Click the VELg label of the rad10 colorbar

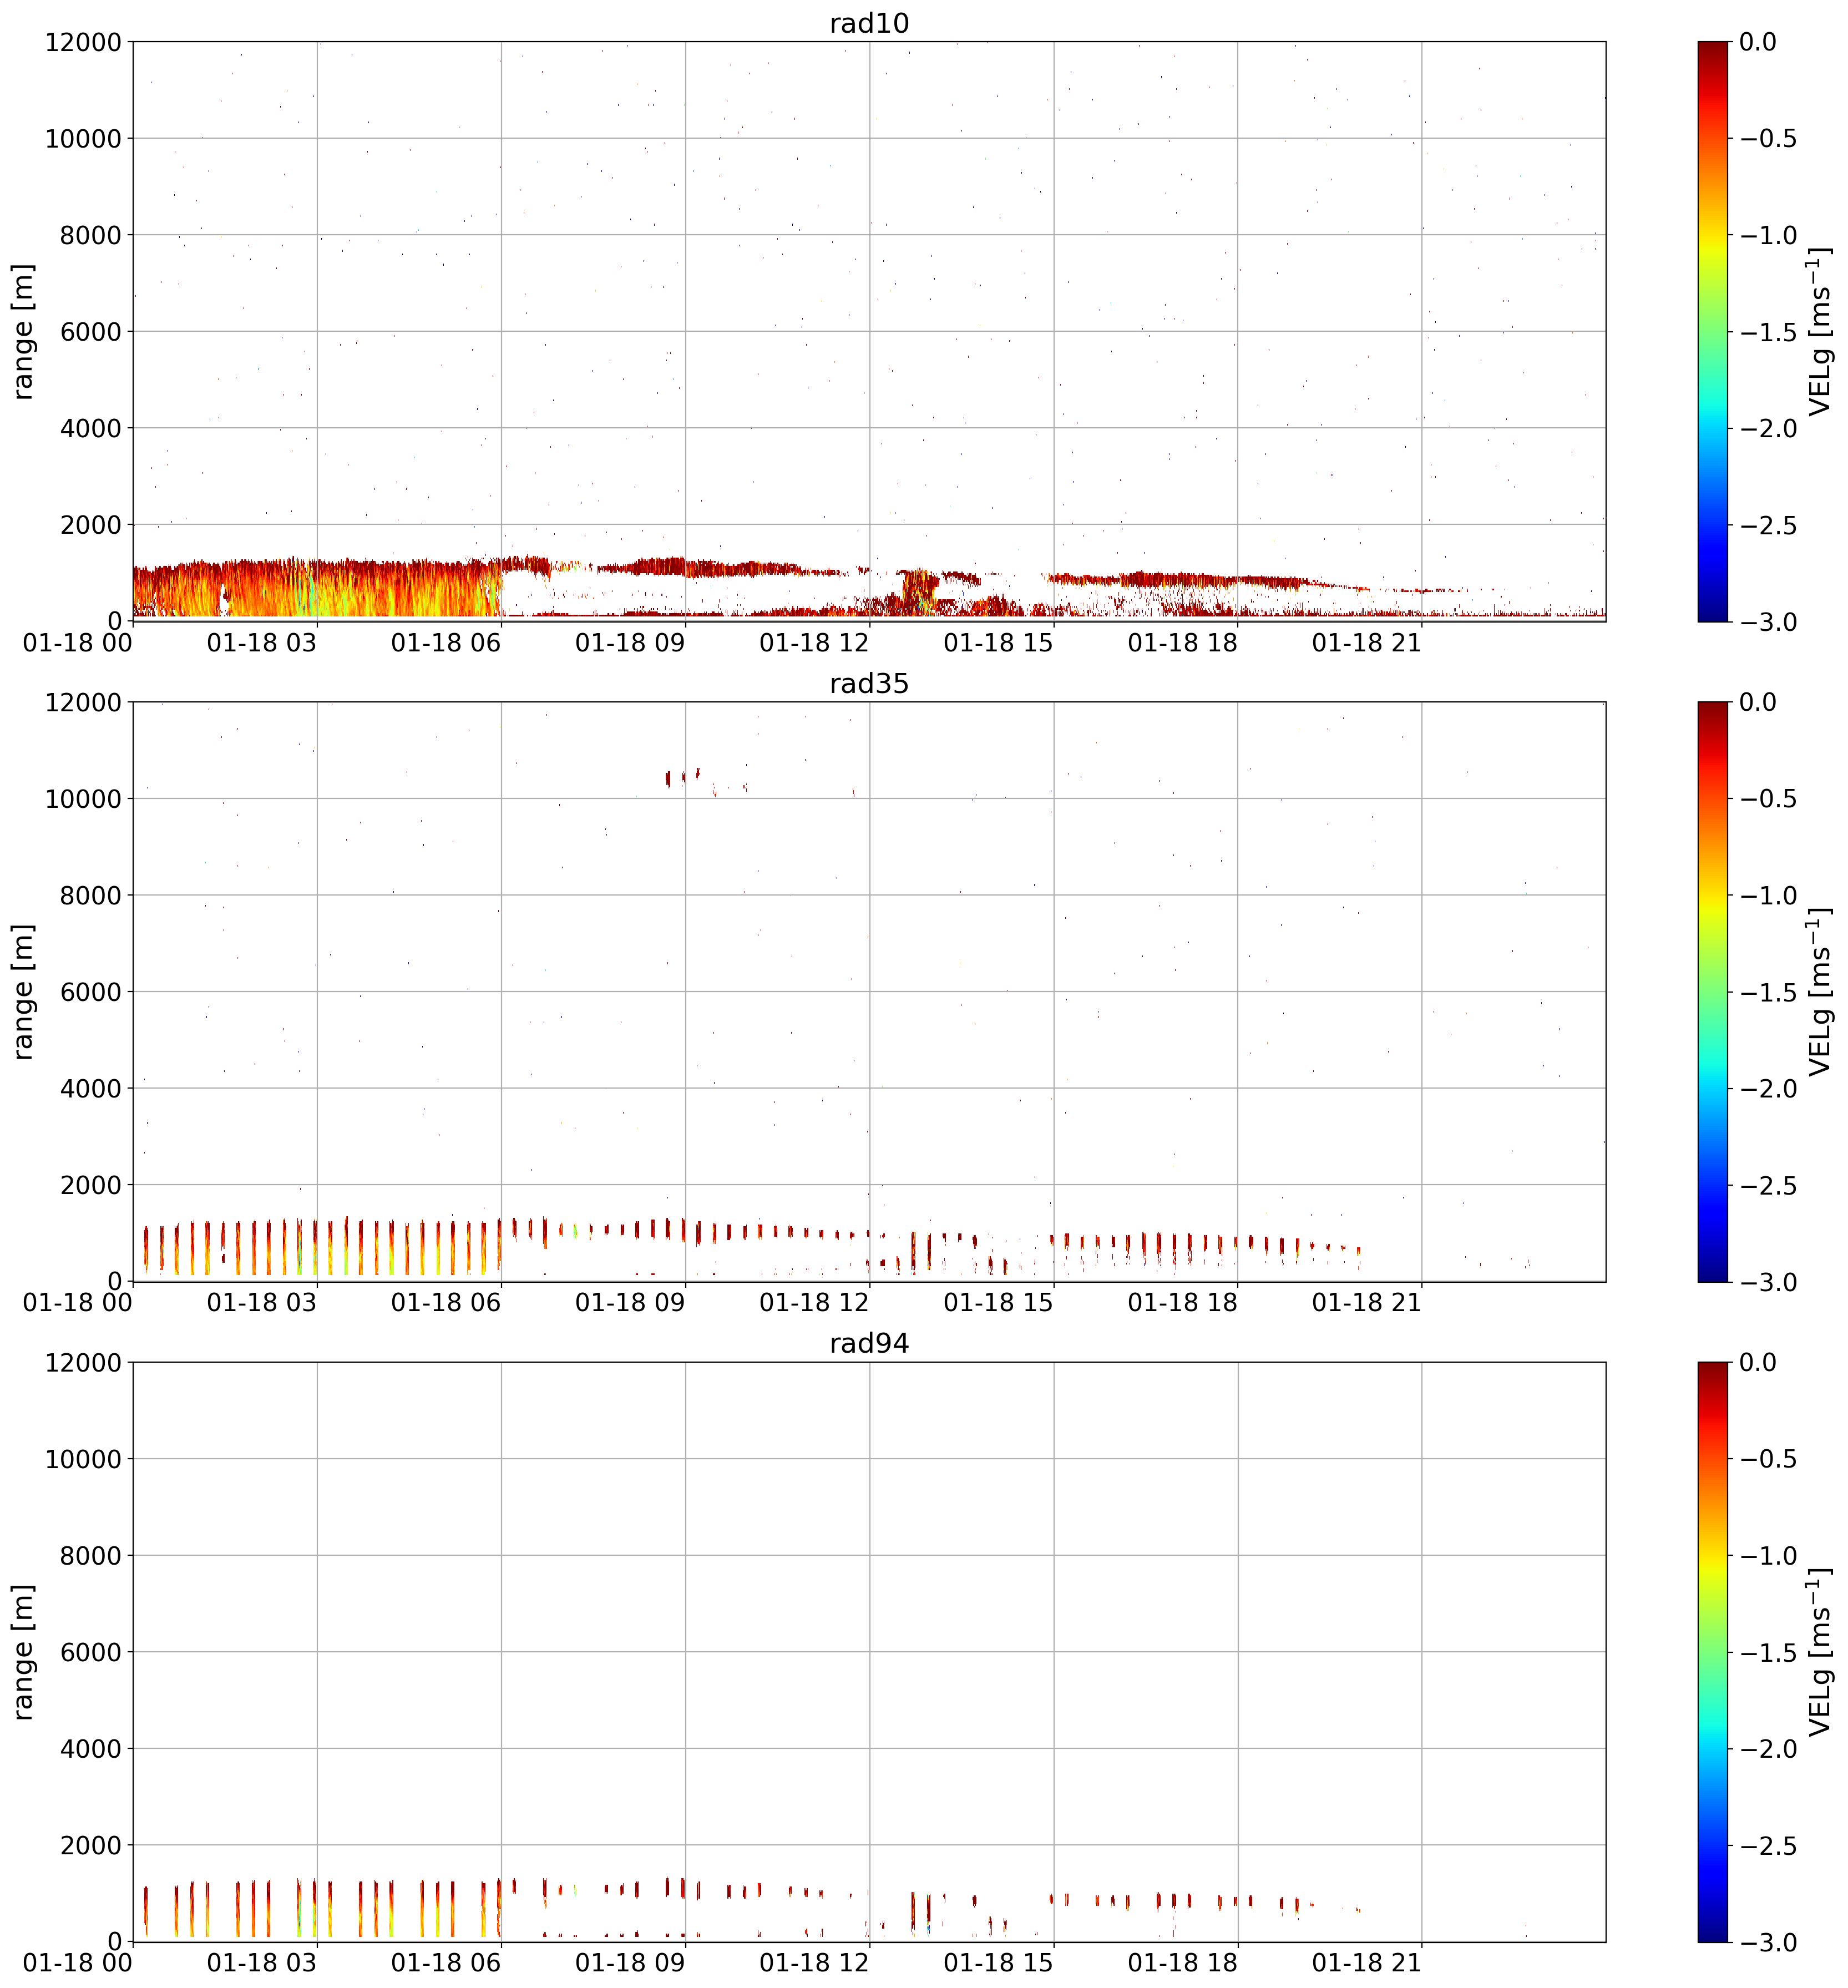click(1820, 332)
